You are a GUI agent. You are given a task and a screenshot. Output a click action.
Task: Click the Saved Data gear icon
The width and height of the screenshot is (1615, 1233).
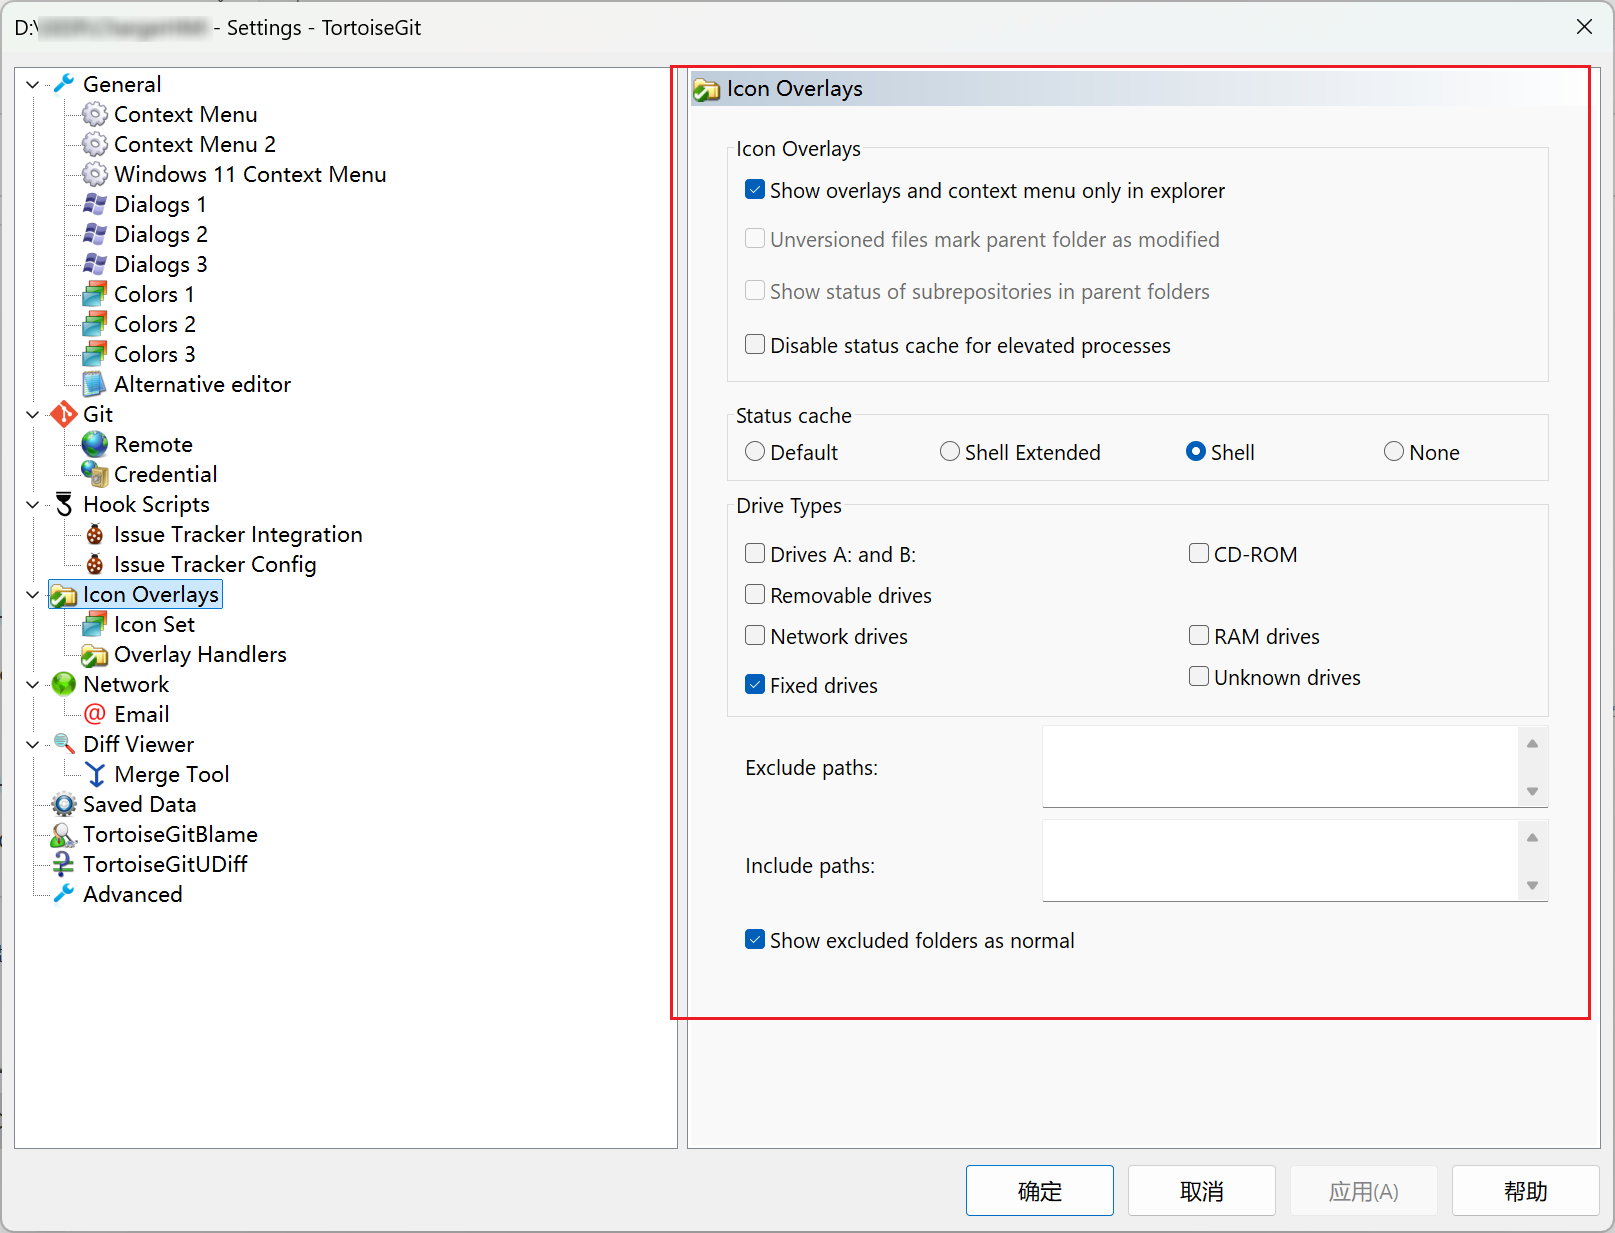64,804
